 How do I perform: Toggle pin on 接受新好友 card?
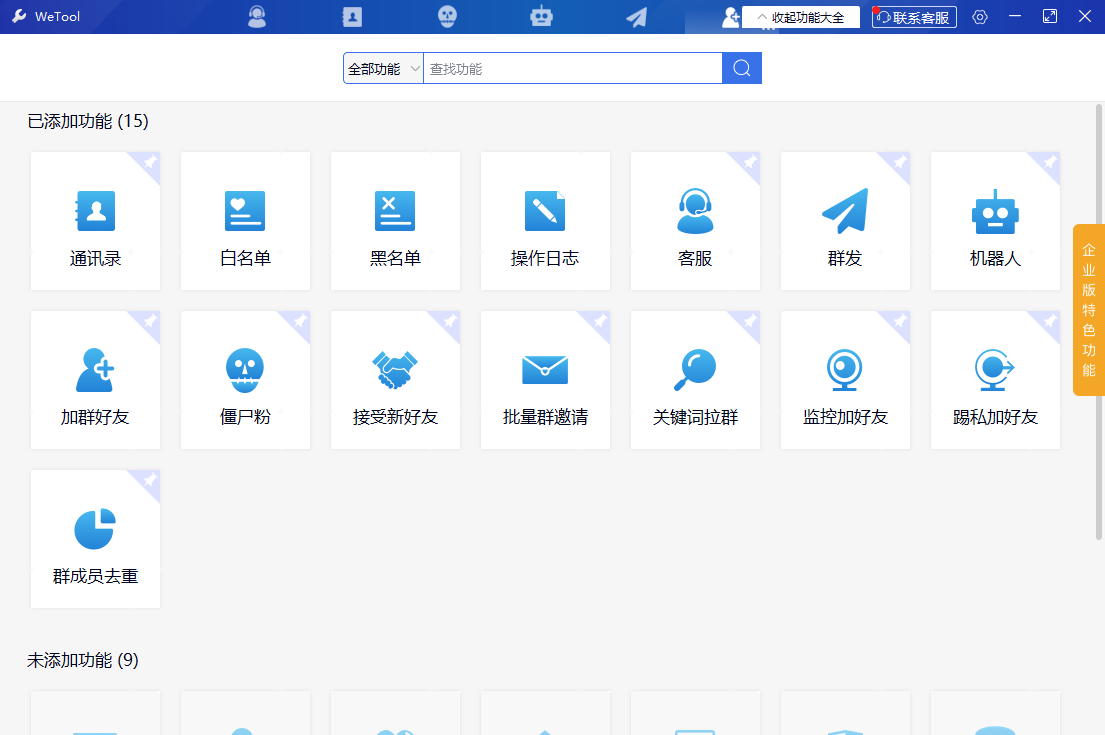click(450, 322)
